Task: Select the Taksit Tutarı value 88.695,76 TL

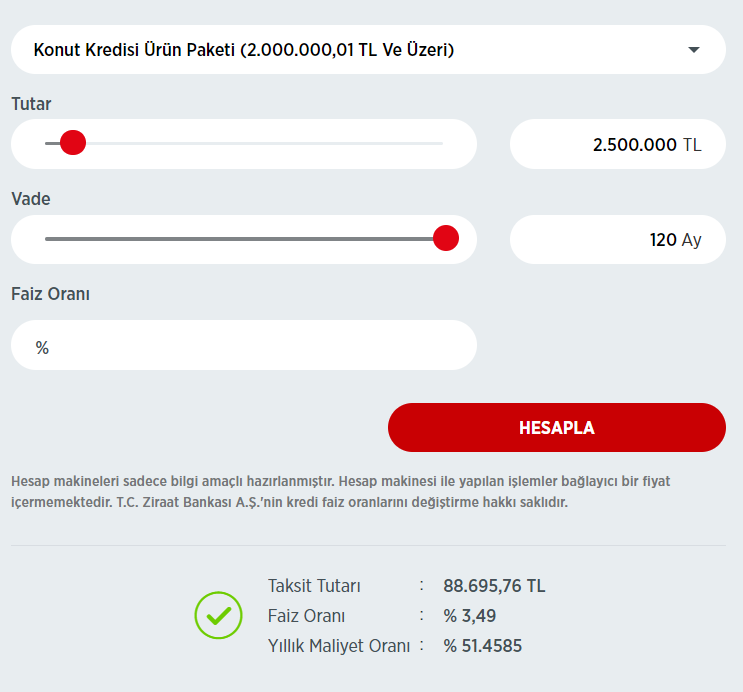Action: (494, 586)
